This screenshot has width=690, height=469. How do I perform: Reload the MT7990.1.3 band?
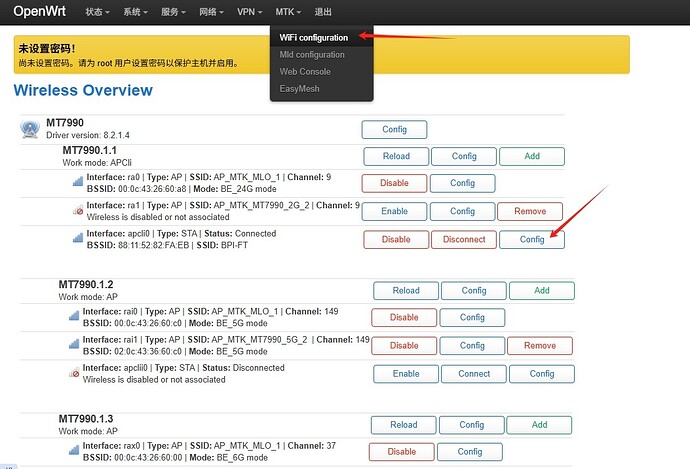tap(404, 425)
